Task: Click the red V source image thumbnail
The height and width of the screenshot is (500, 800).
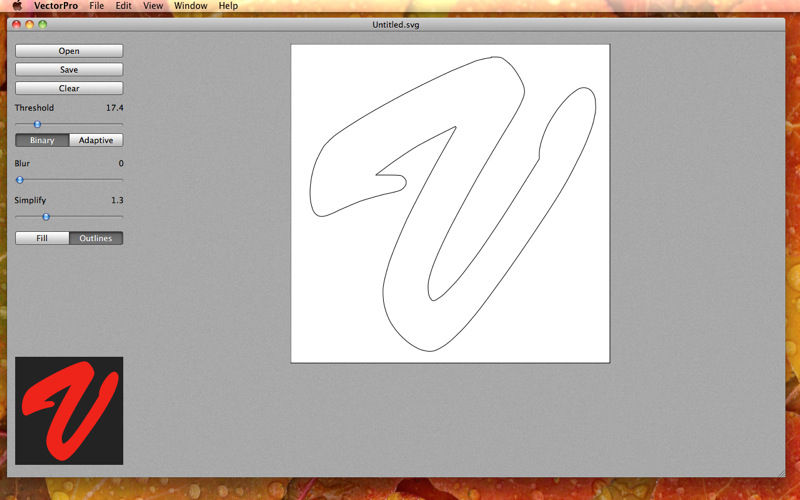Action: (x=69, y=411)
